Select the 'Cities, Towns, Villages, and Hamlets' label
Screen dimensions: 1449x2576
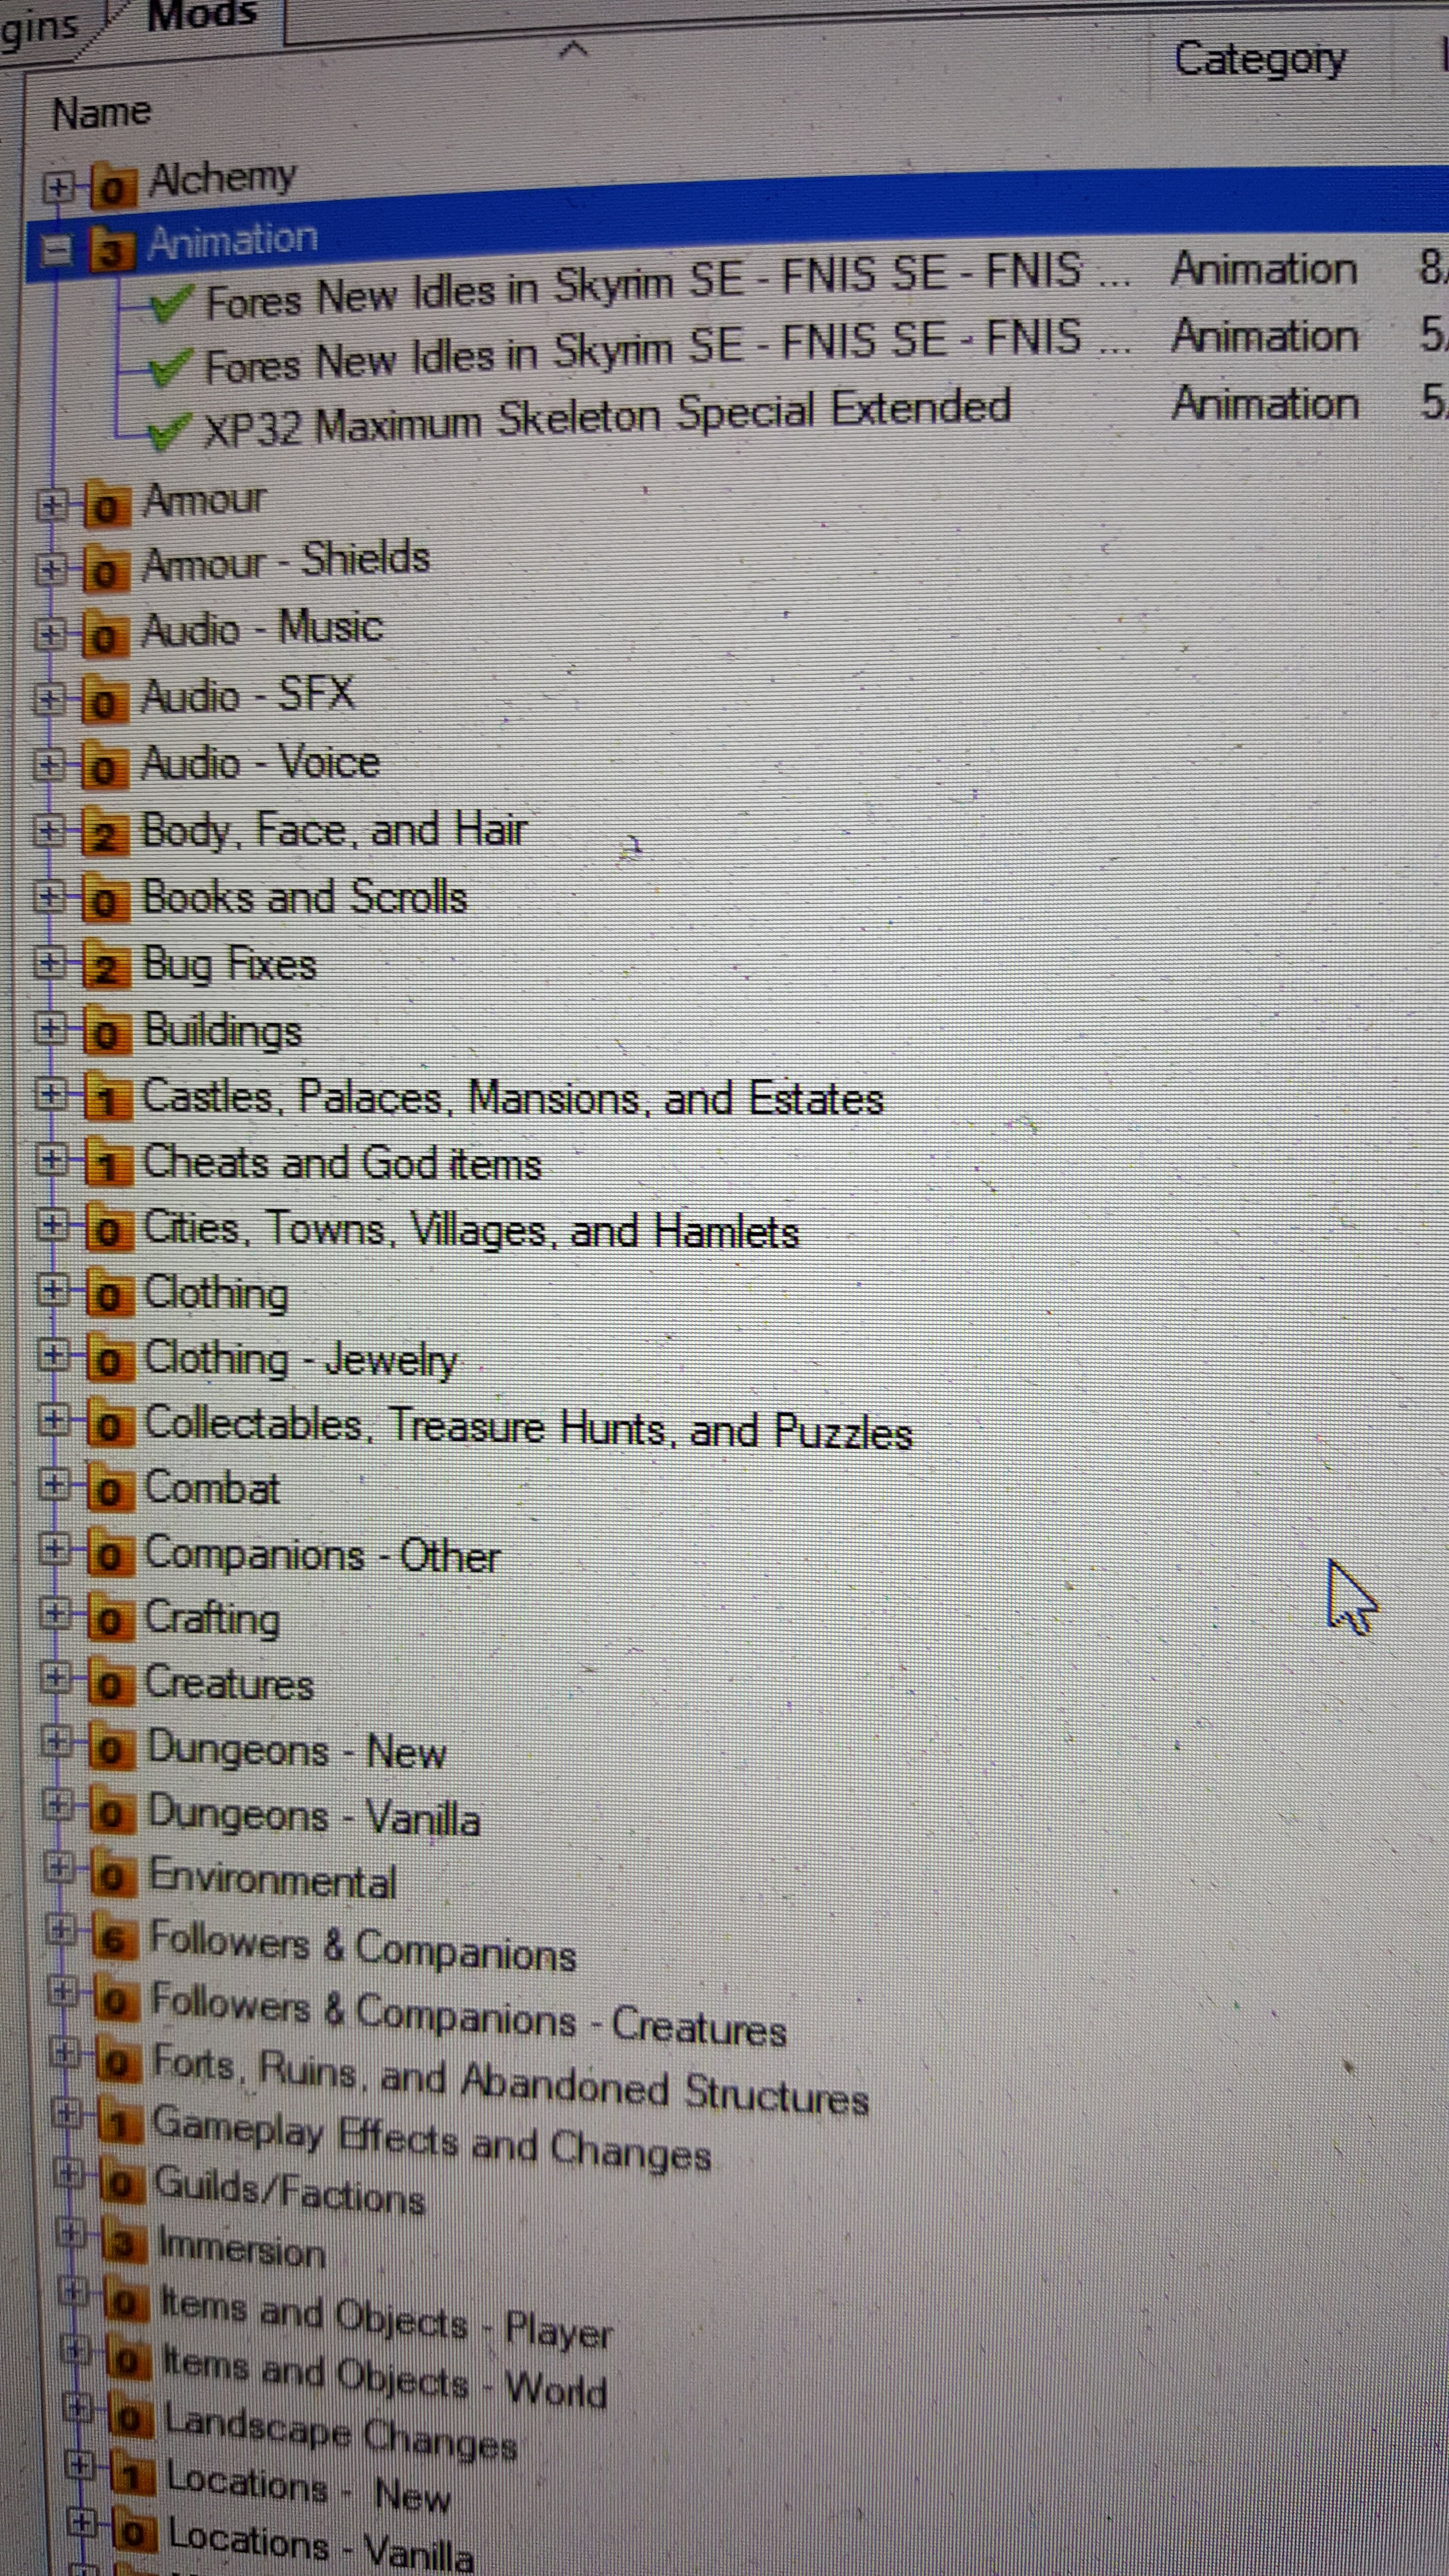[x=472, y=1231]
